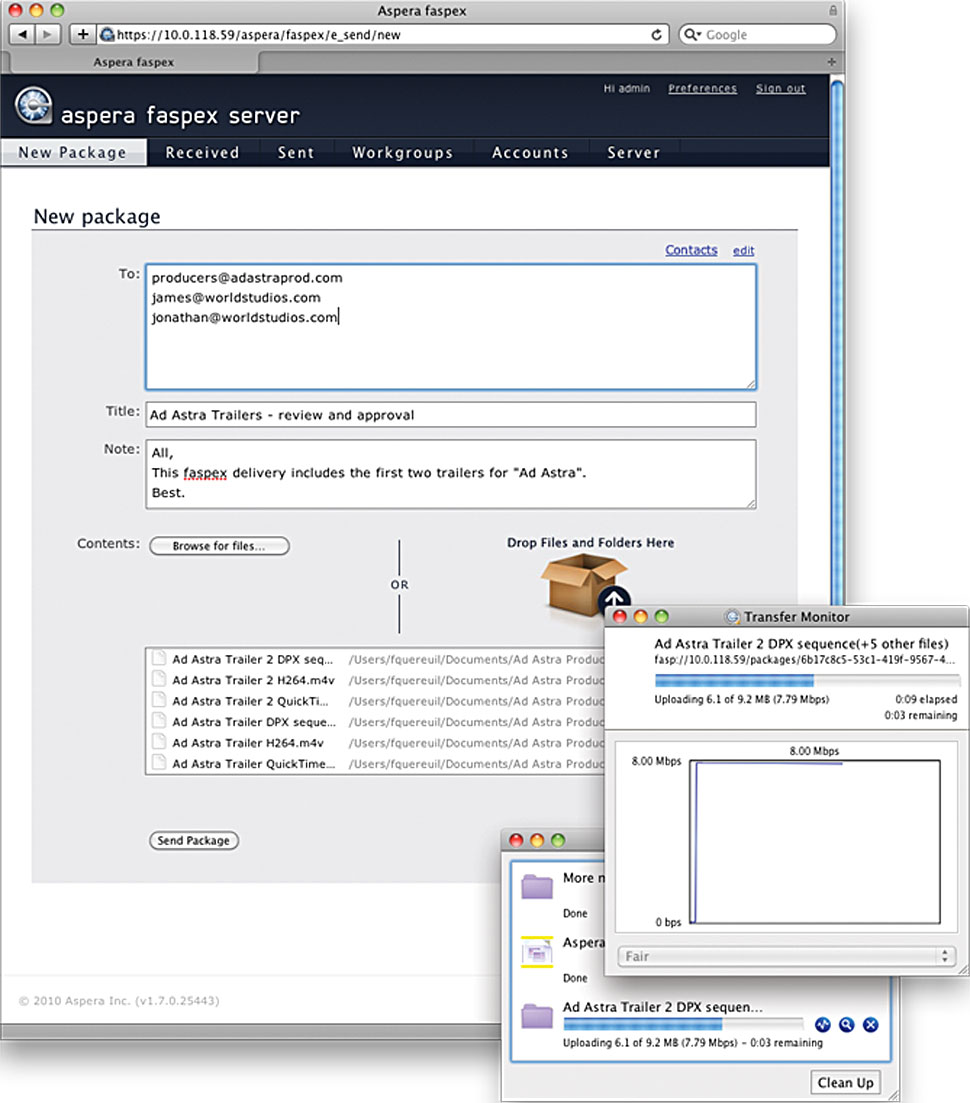Click into the Note text area
This screenshot has height=1103, width=970.
(451, 474)
